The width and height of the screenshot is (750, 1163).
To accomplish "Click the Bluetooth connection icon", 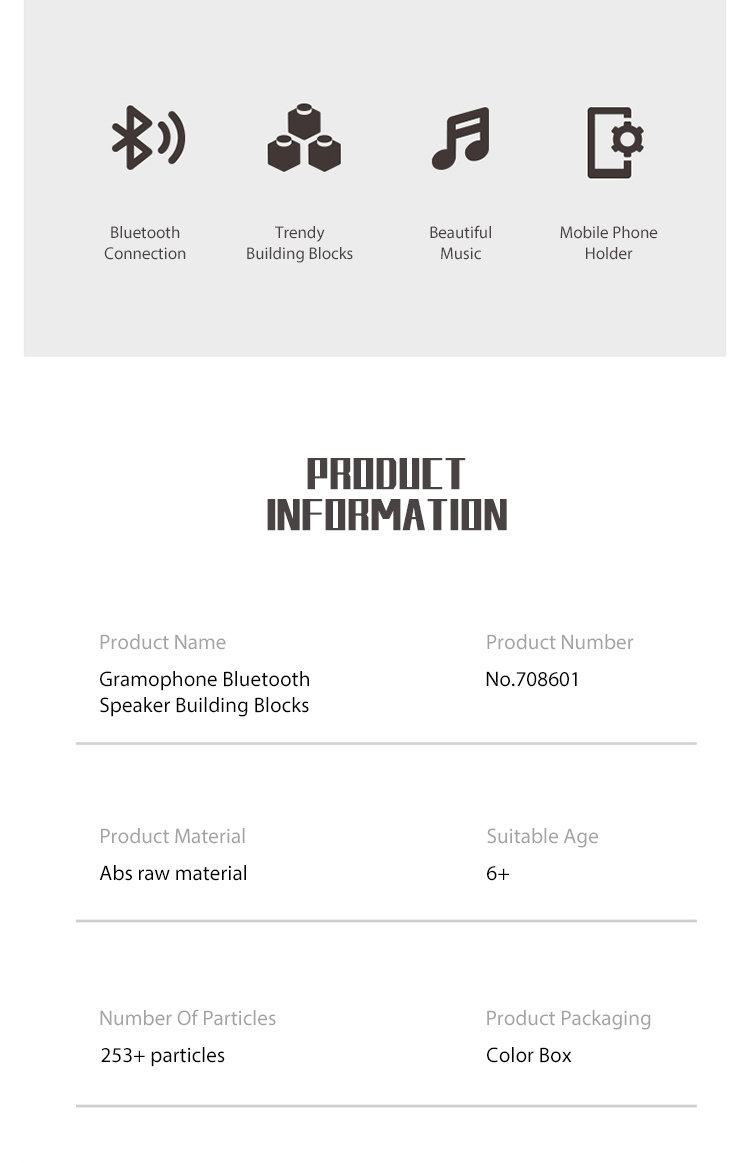I will (x=147, y=137).
